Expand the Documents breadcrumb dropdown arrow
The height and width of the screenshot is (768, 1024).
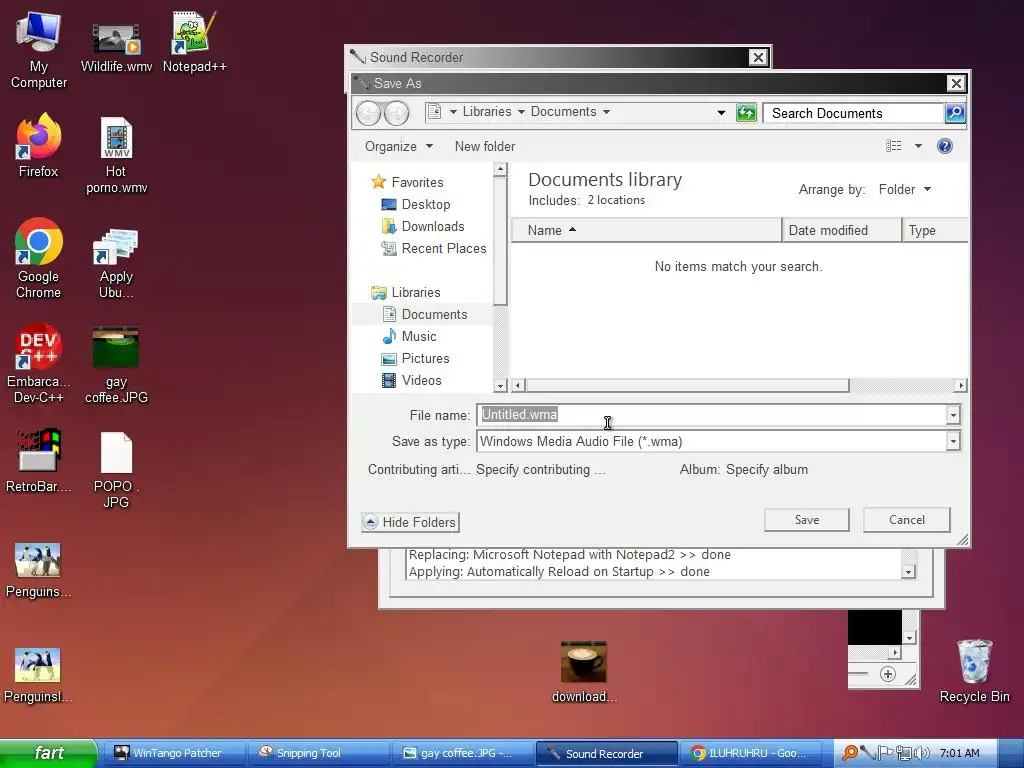[606, 112]
